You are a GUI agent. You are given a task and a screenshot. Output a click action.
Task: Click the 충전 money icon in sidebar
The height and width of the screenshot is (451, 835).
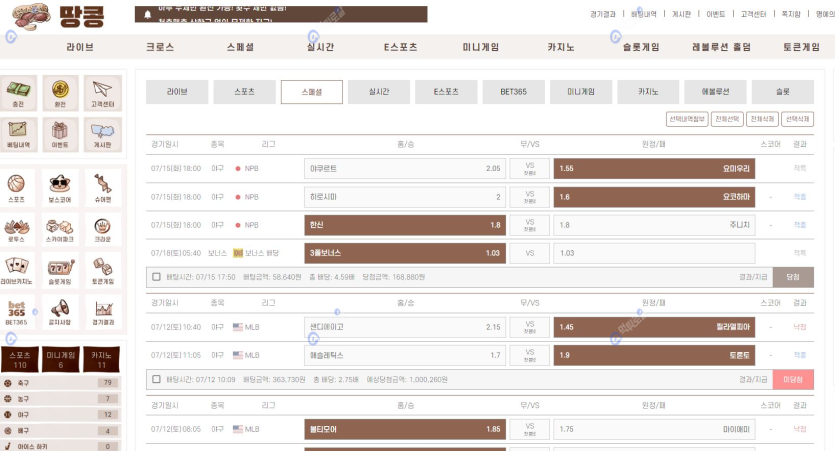pyautogui.click(x=17, y=91)
